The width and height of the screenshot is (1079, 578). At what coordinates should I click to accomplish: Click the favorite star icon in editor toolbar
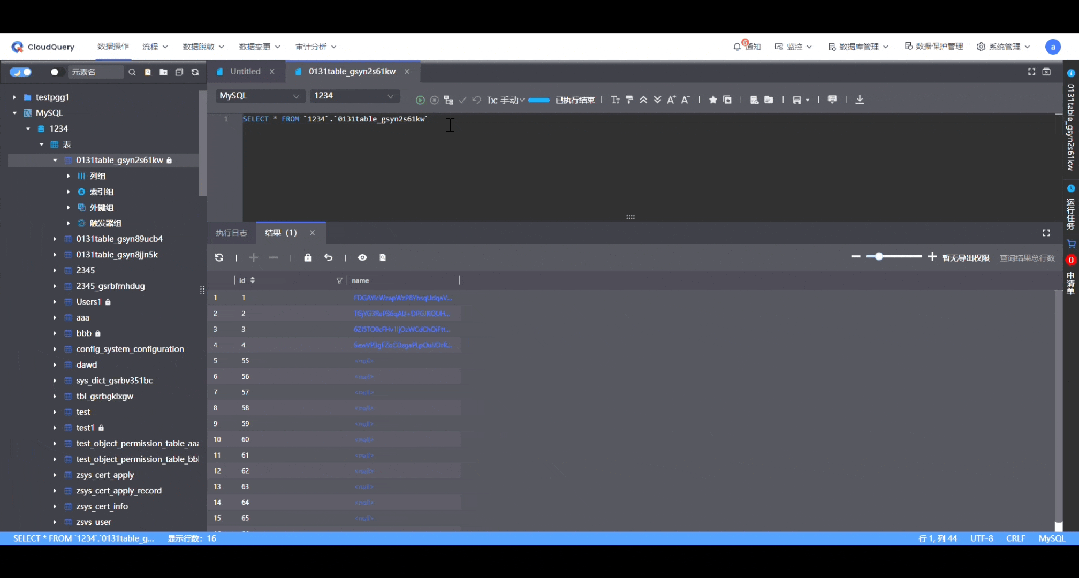[713, 100]
